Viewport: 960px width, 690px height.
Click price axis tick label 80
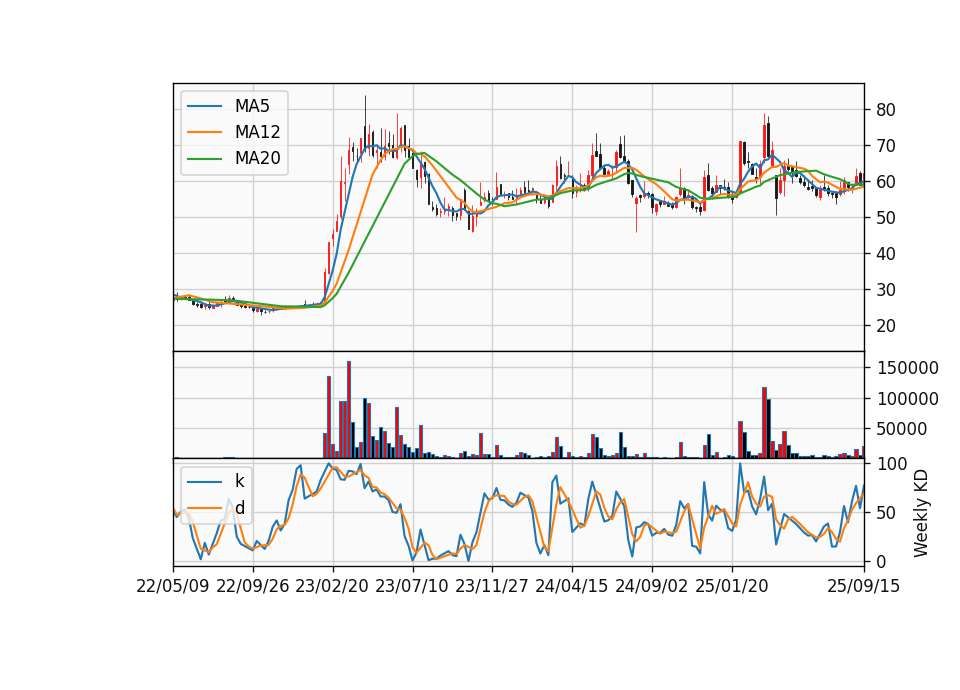pos(886,110)
